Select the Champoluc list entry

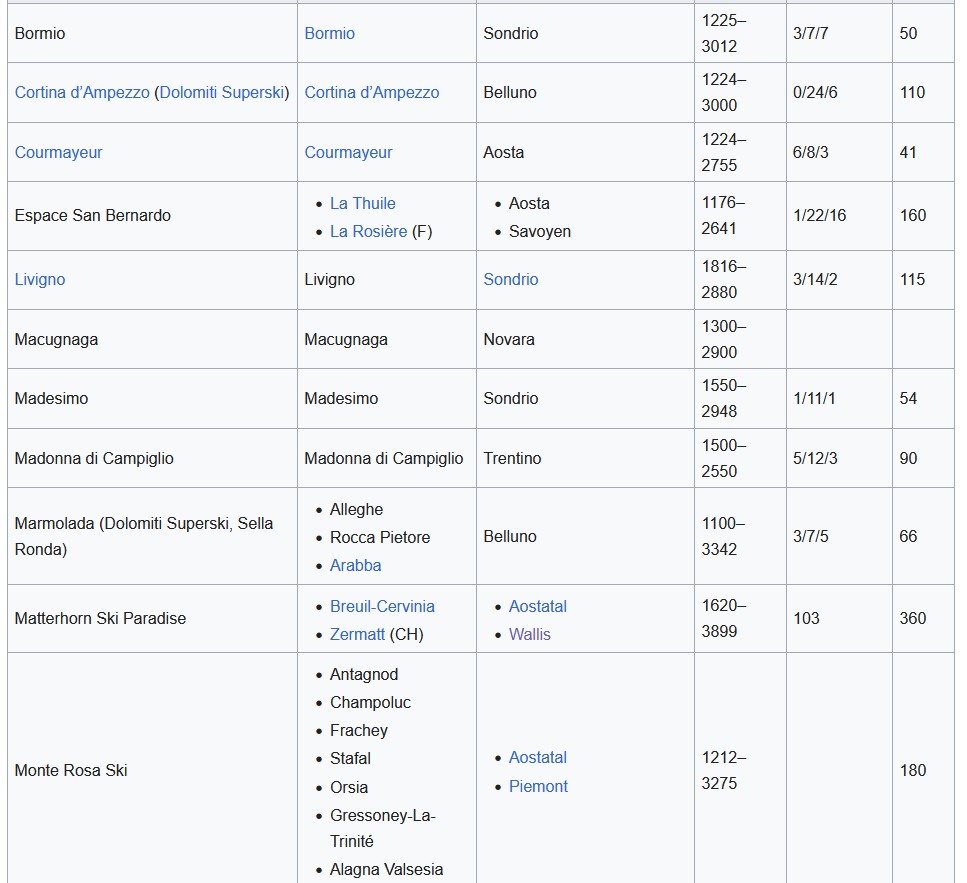pyautogui.click(x=370, y=702)
